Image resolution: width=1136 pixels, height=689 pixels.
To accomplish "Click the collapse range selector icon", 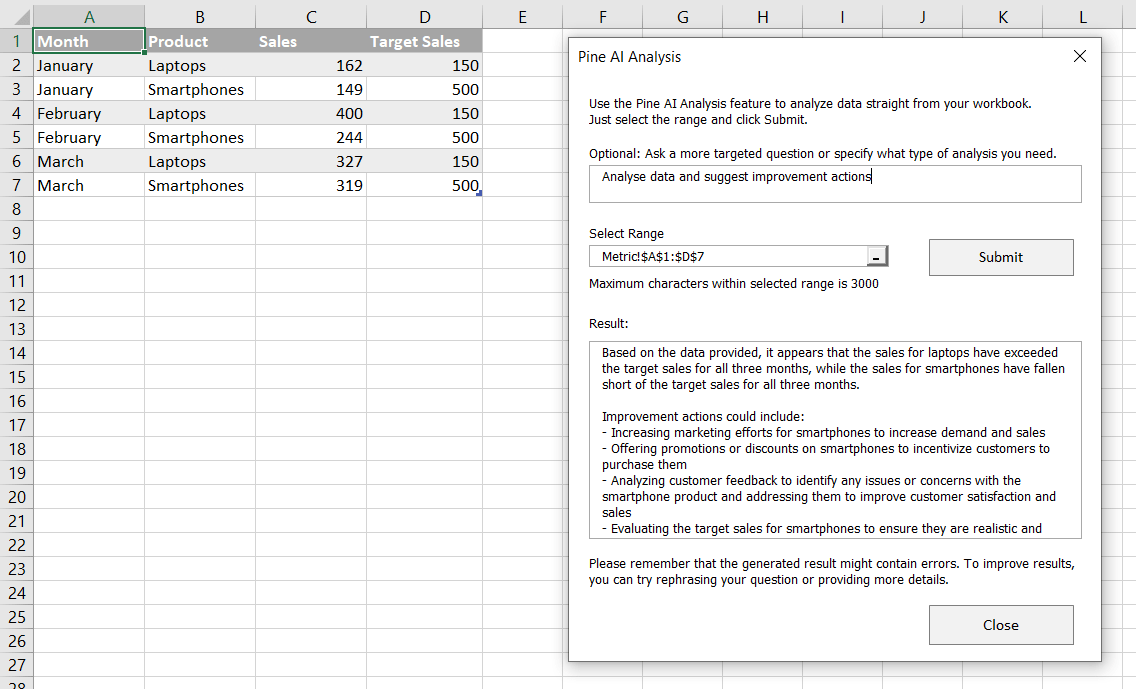I will [x=876, y=256].
